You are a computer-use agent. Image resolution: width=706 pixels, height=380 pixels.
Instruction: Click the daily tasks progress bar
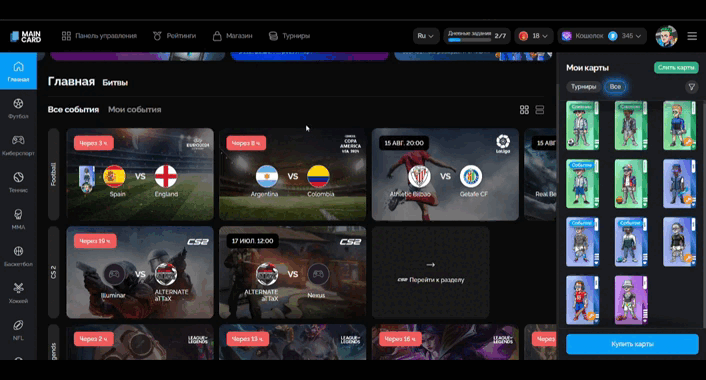click(469, 40)
